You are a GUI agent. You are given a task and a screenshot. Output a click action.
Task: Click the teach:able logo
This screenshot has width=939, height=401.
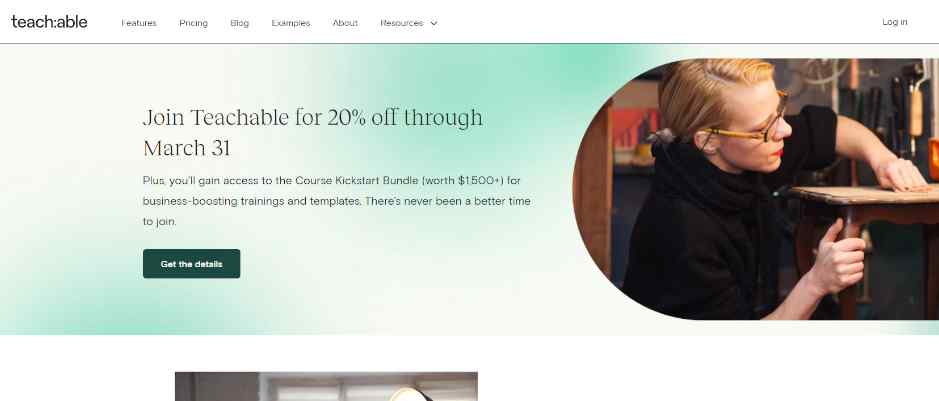tap(49, 22)
